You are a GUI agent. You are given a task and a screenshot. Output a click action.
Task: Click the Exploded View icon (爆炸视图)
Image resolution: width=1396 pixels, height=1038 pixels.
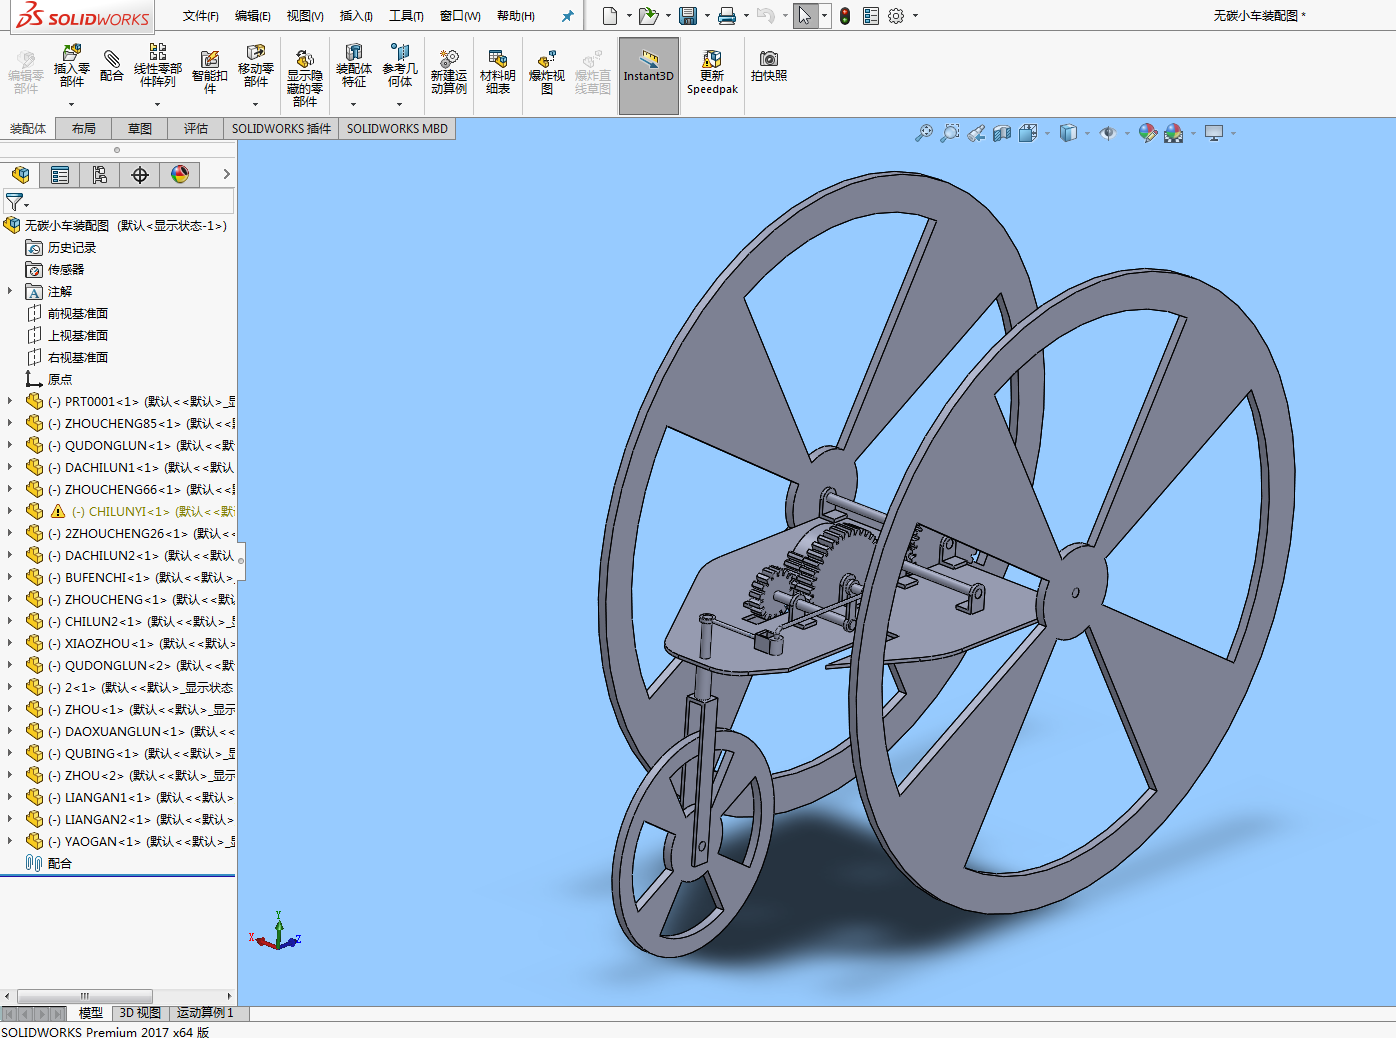[x=546, y=70]
